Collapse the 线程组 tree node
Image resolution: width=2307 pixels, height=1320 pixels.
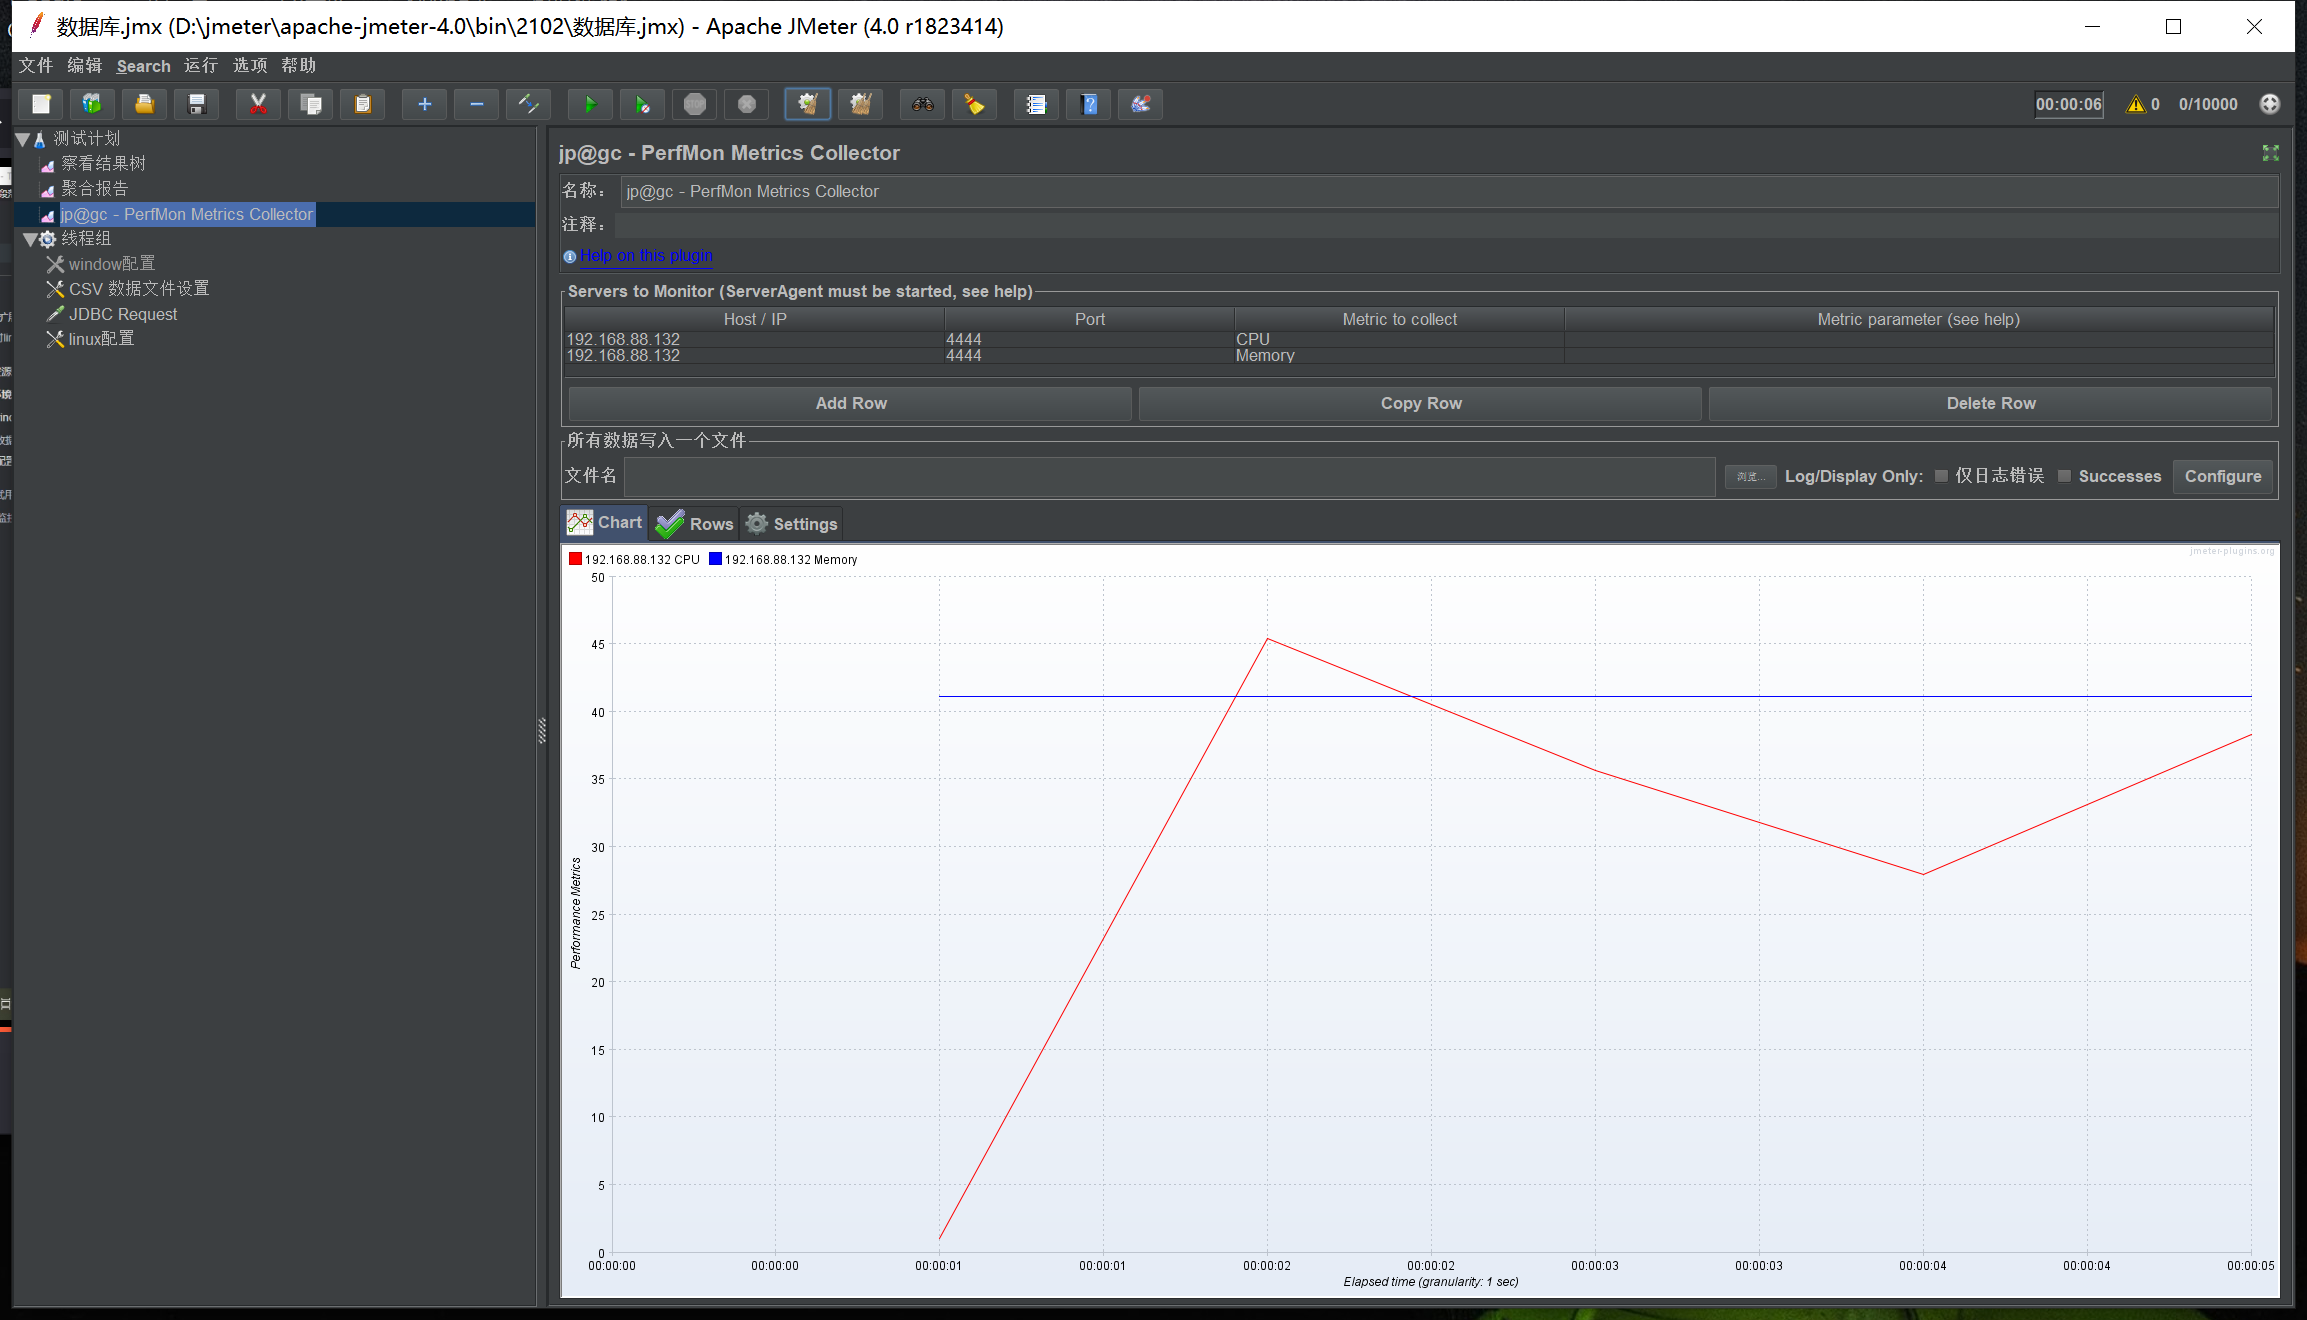[30, 239]
